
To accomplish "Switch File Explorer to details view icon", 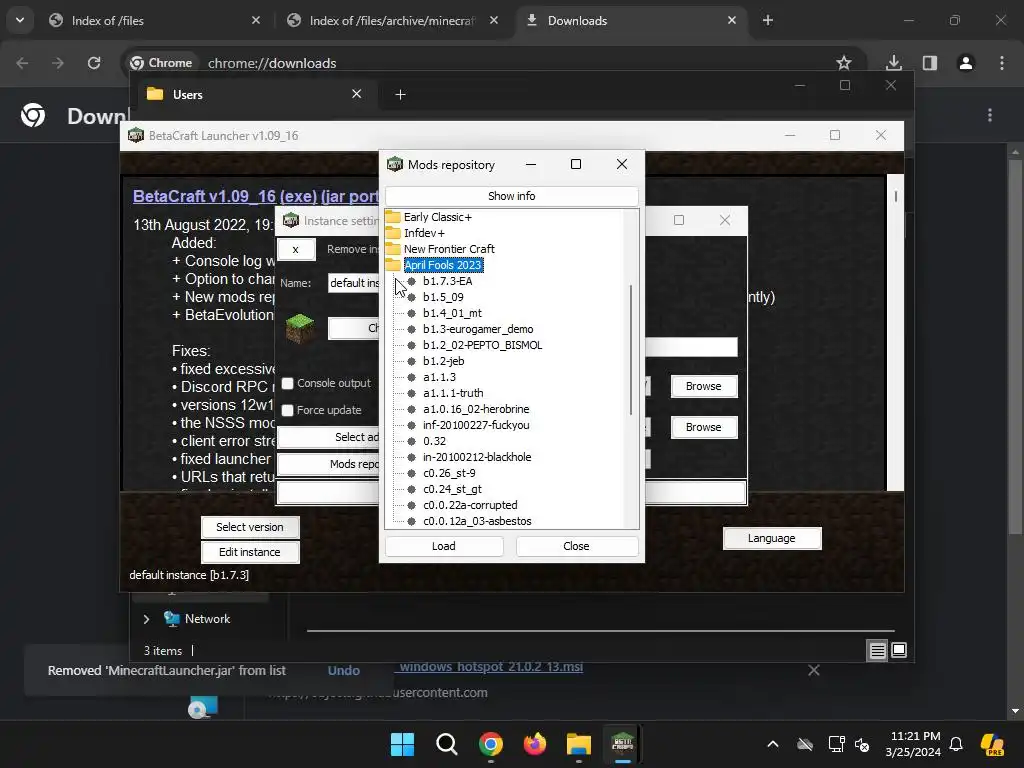I will (878, 650).
